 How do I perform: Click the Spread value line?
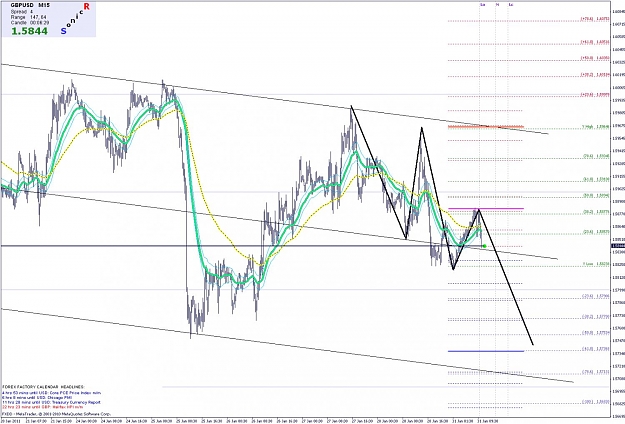click(22, 12)
